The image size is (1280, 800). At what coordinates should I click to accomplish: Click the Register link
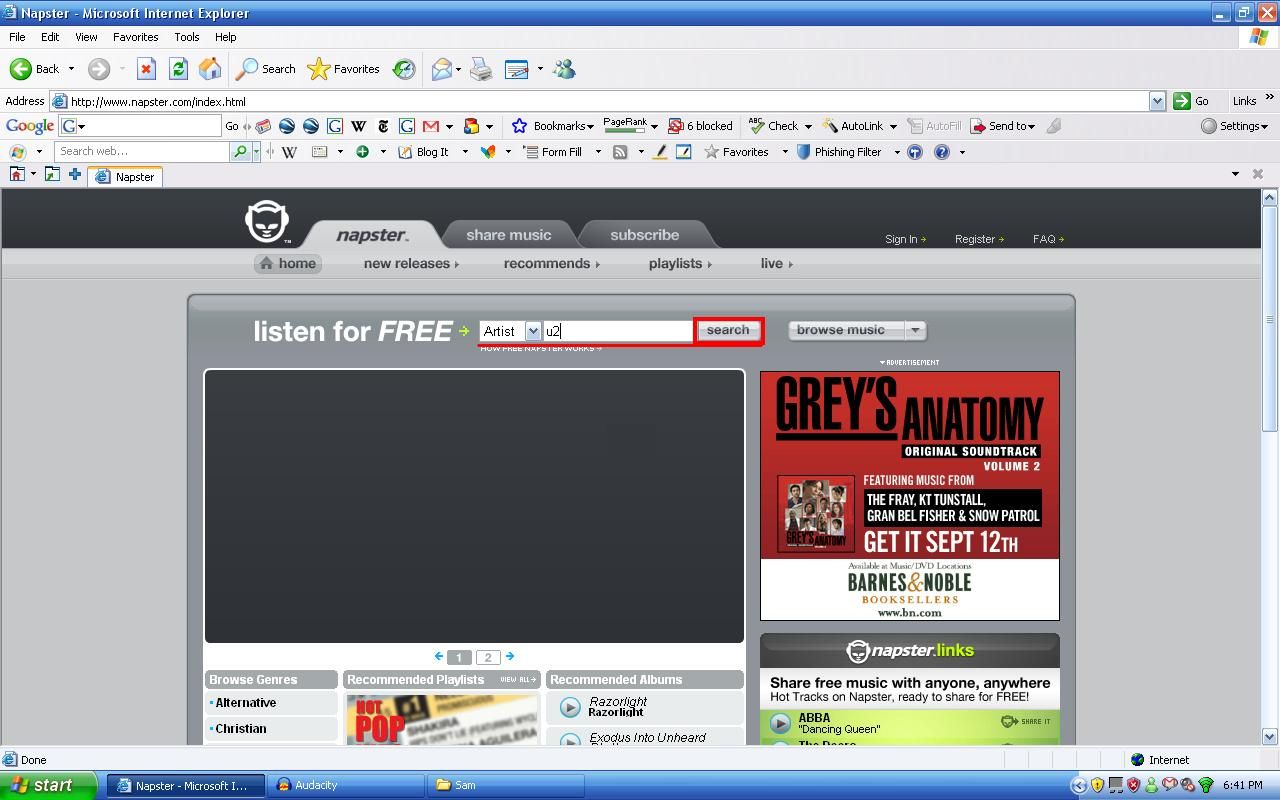click(979, 239)
